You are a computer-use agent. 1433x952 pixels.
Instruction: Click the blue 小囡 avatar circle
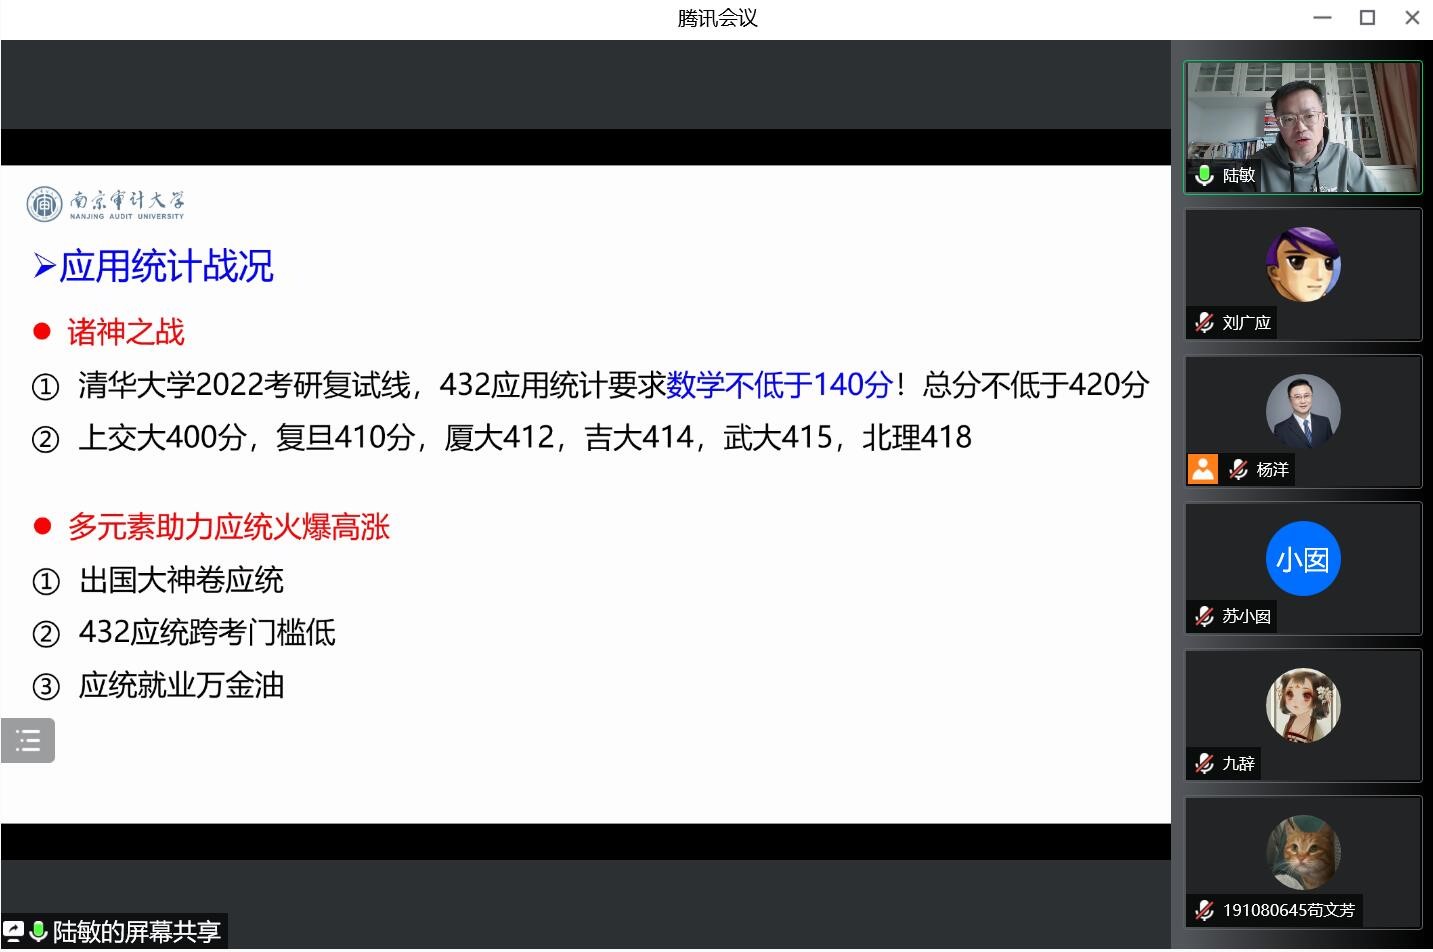click(1302, 558)
